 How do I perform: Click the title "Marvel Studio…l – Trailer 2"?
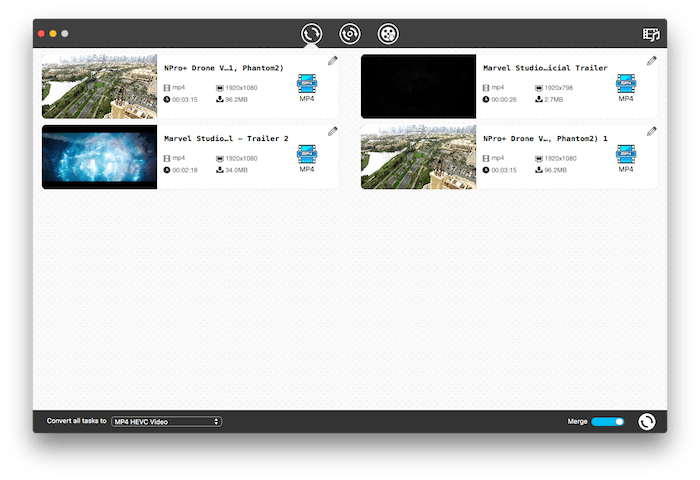226,138
